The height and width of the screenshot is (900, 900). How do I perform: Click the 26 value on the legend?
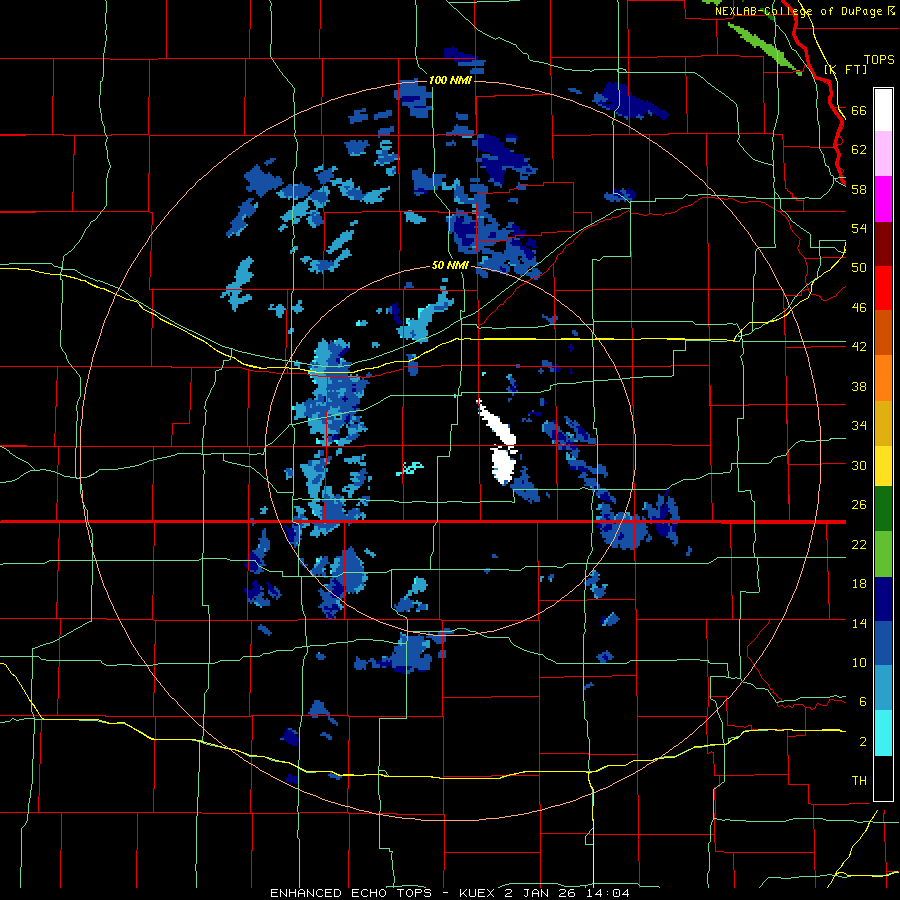point(859,505)
